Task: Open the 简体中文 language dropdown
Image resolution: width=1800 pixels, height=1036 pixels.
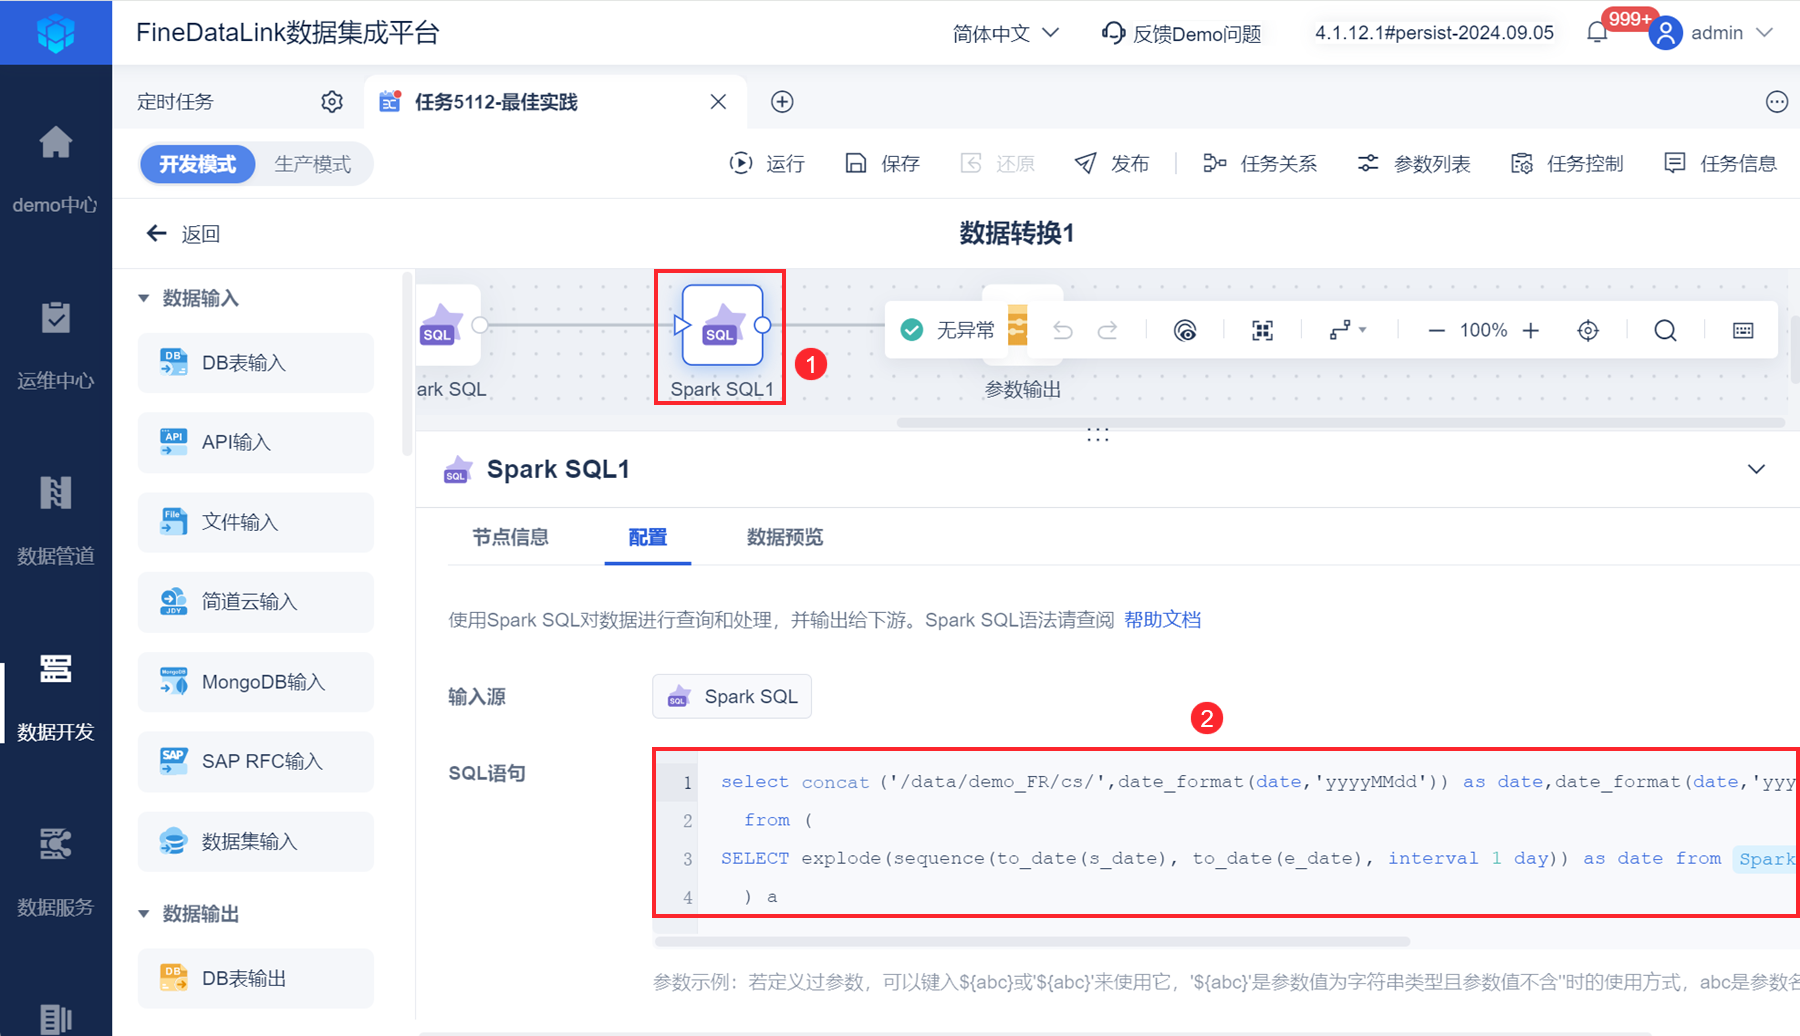Action: (1006, 33)
